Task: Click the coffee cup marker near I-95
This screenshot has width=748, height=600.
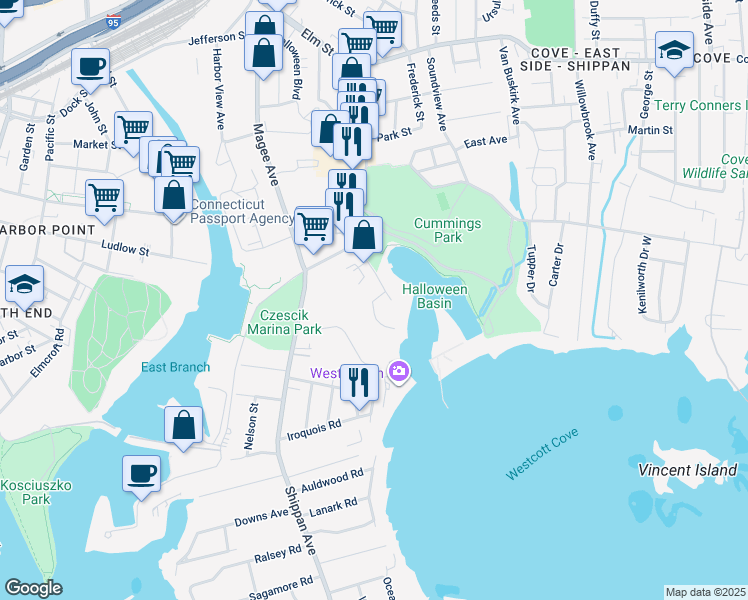Action: click(x=91, y=68)
